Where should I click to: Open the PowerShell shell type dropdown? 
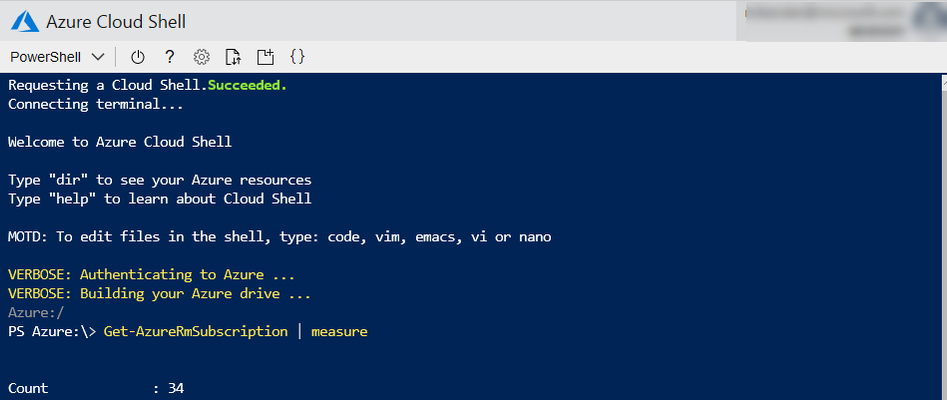tap(57, 57)
